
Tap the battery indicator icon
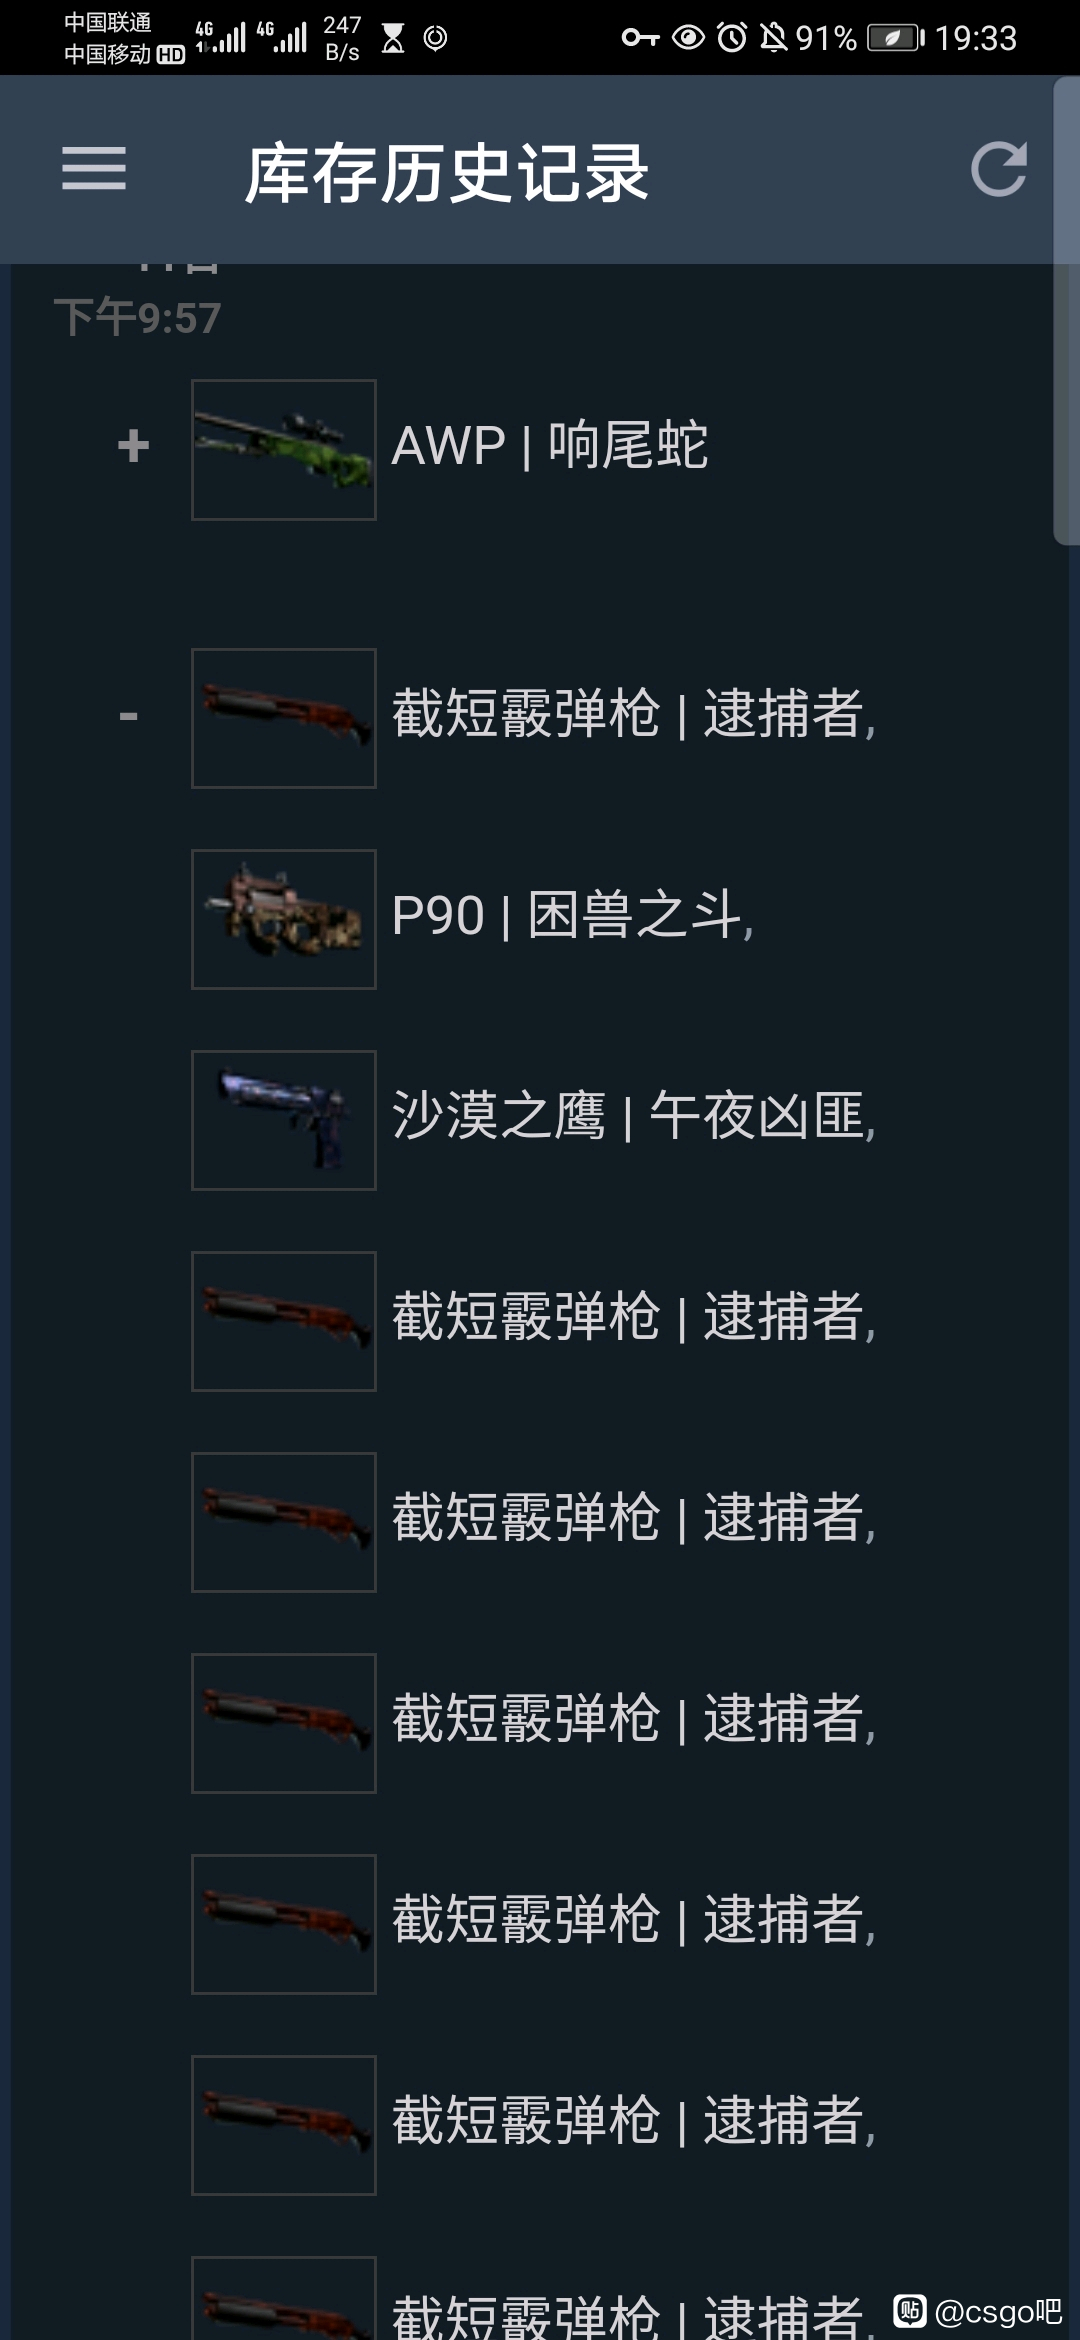click(x=896, y=38)
